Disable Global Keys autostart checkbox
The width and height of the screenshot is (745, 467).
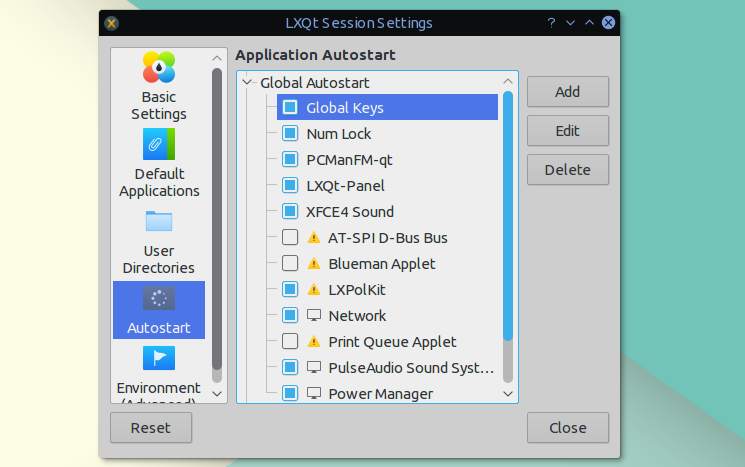tap(290, 107)
